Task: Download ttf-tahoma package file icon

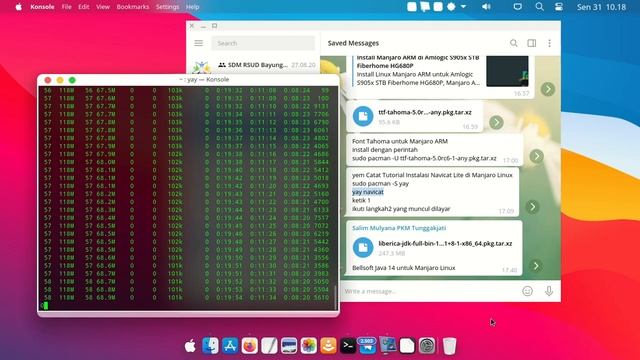Action: pos(363,116)
